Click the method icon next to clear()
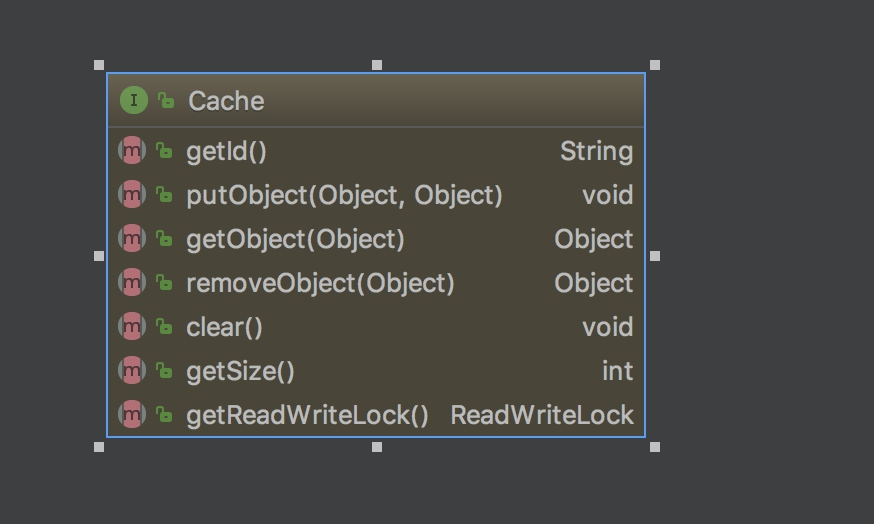Image resolution: width=874 pixels, height=524 pixels. tap(132, 327)
